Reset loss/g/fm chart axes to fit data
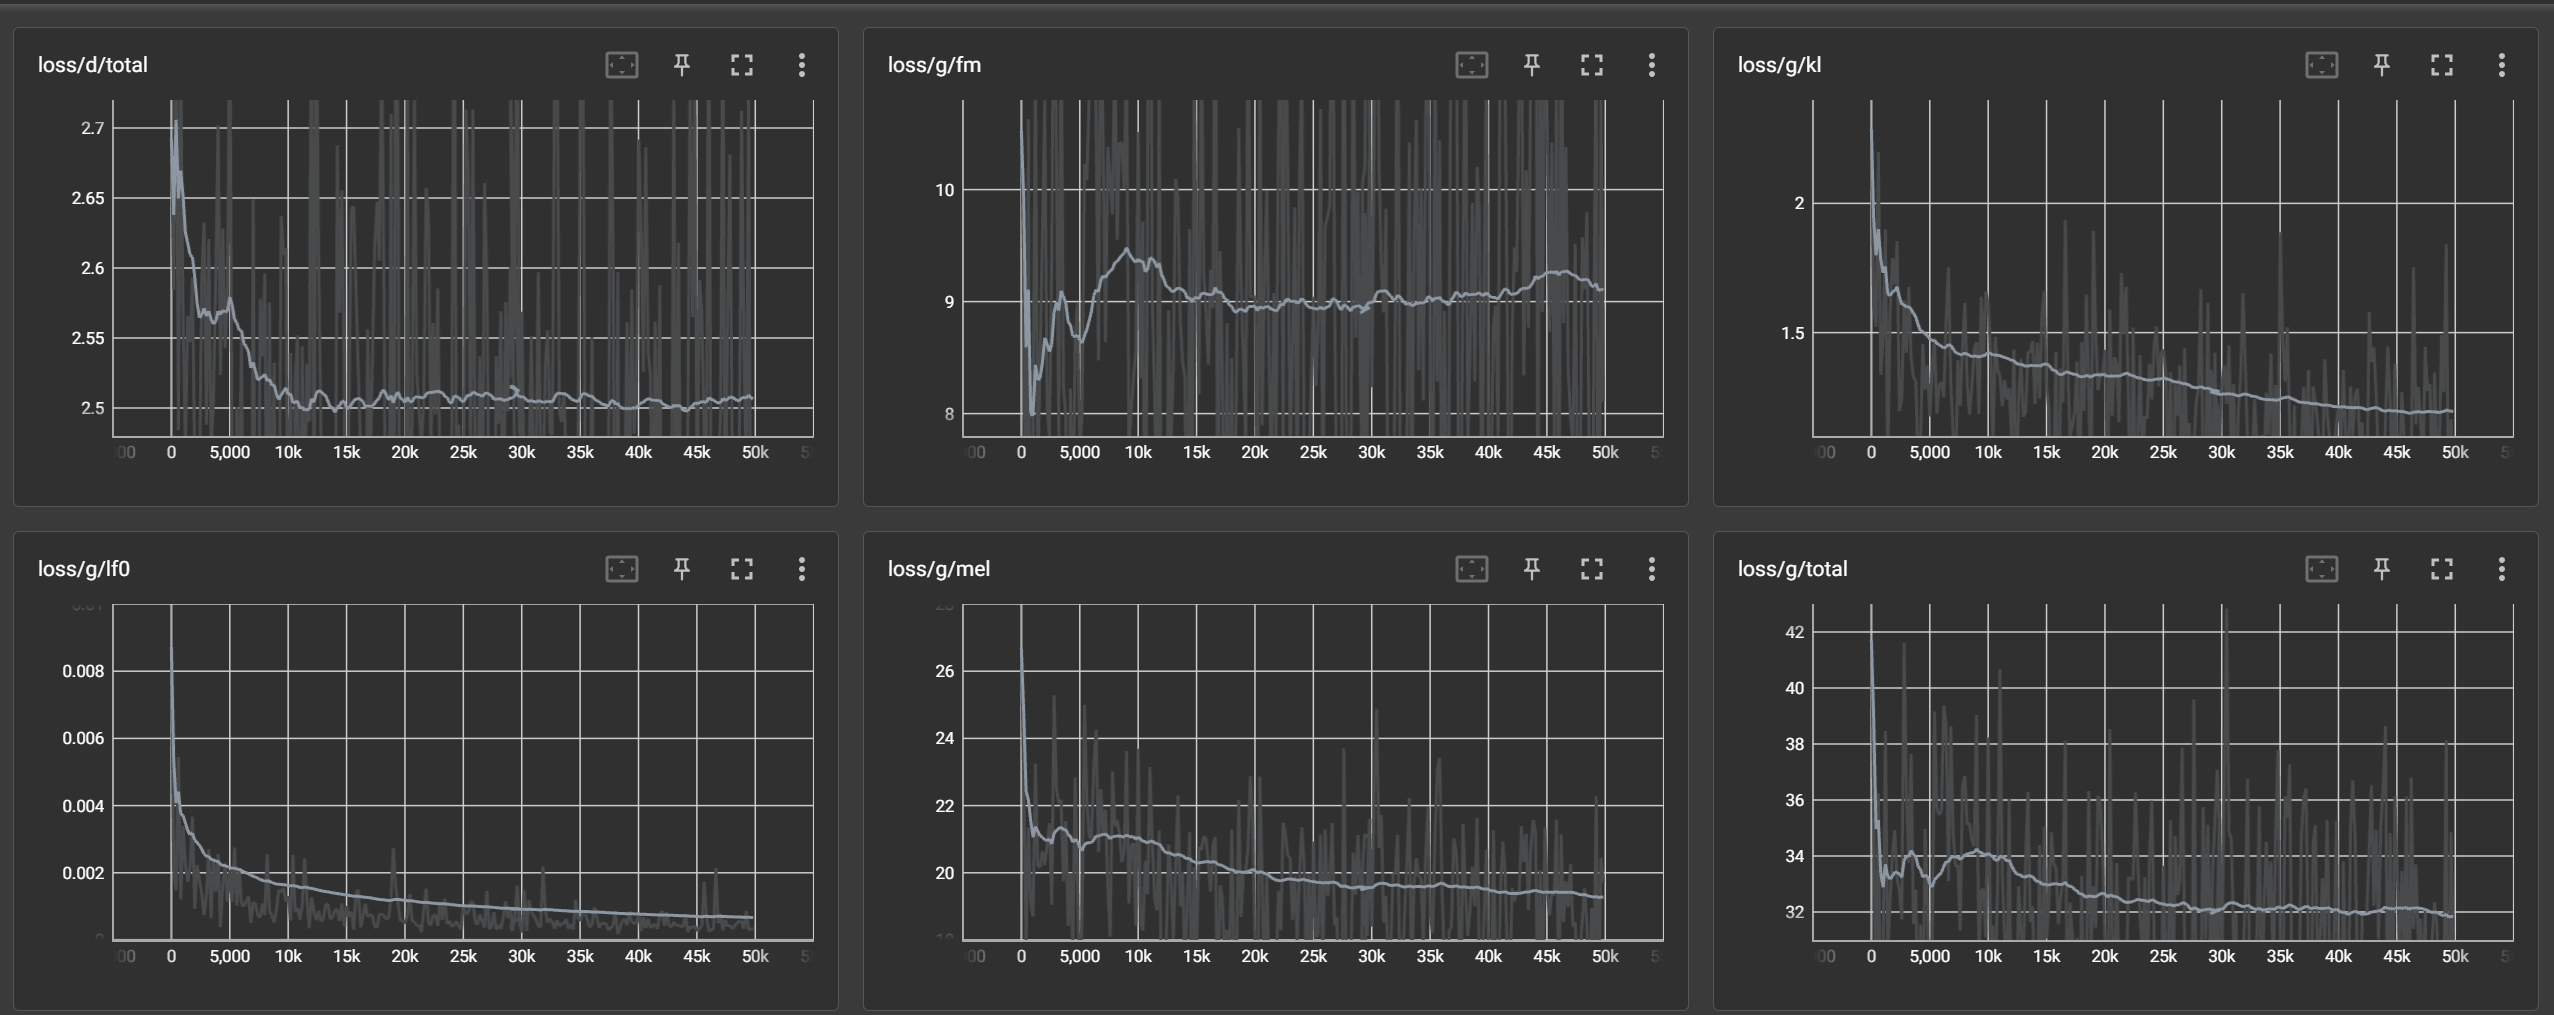 tap(1471, 65)
